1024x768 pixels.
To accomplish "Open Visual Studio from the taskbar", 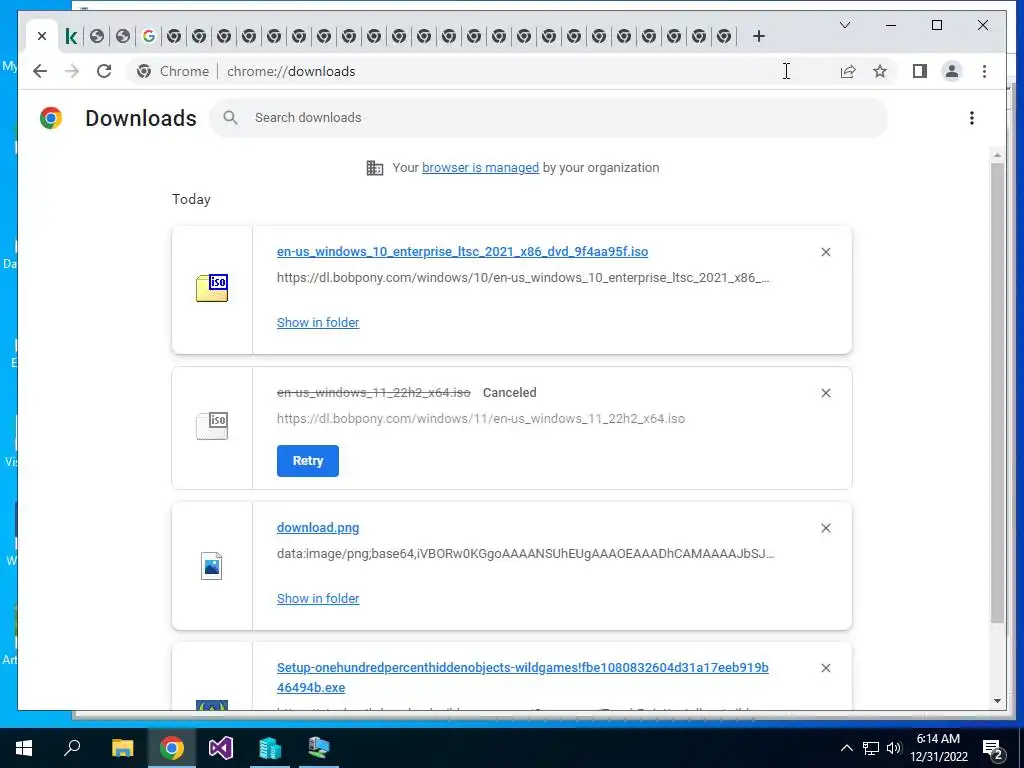I will 221,748.
